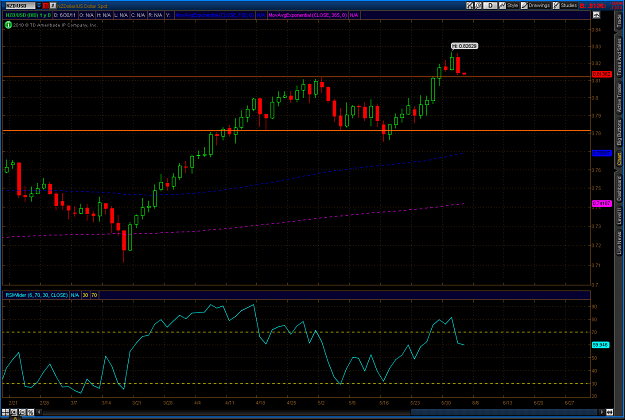Click the RSI 70 overbought level label
This screenshot has height=420, width=625.
(94, 295)
